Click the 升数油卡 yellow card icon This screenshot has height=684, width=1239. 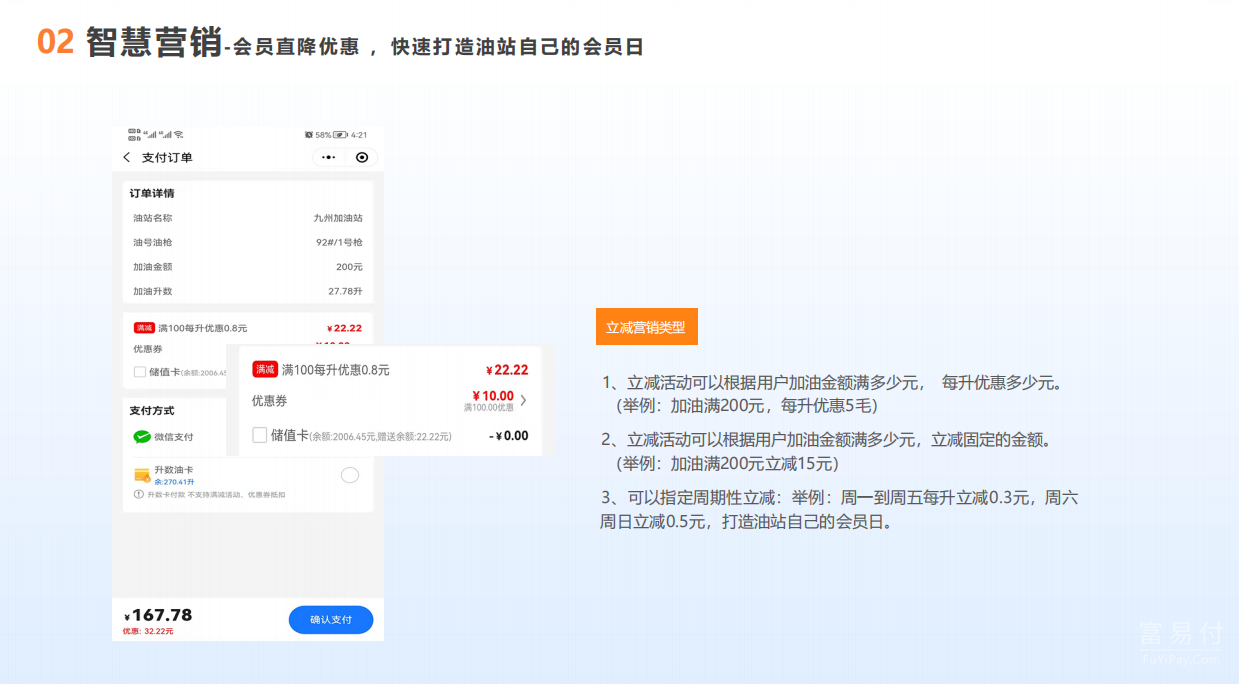point(142,475)
